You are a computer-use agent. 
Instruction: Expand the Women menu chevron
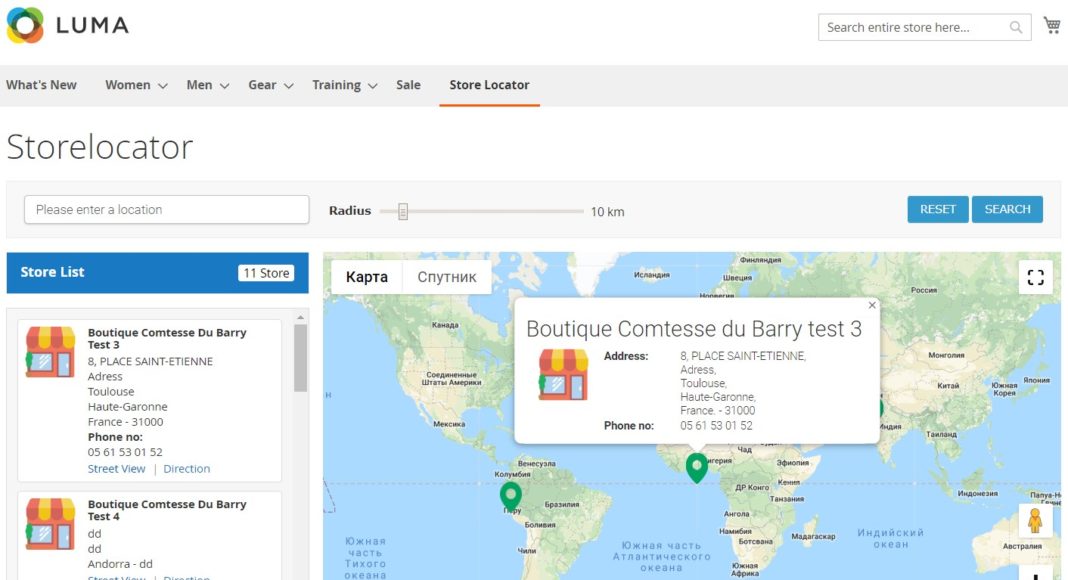tap(163, 86)
